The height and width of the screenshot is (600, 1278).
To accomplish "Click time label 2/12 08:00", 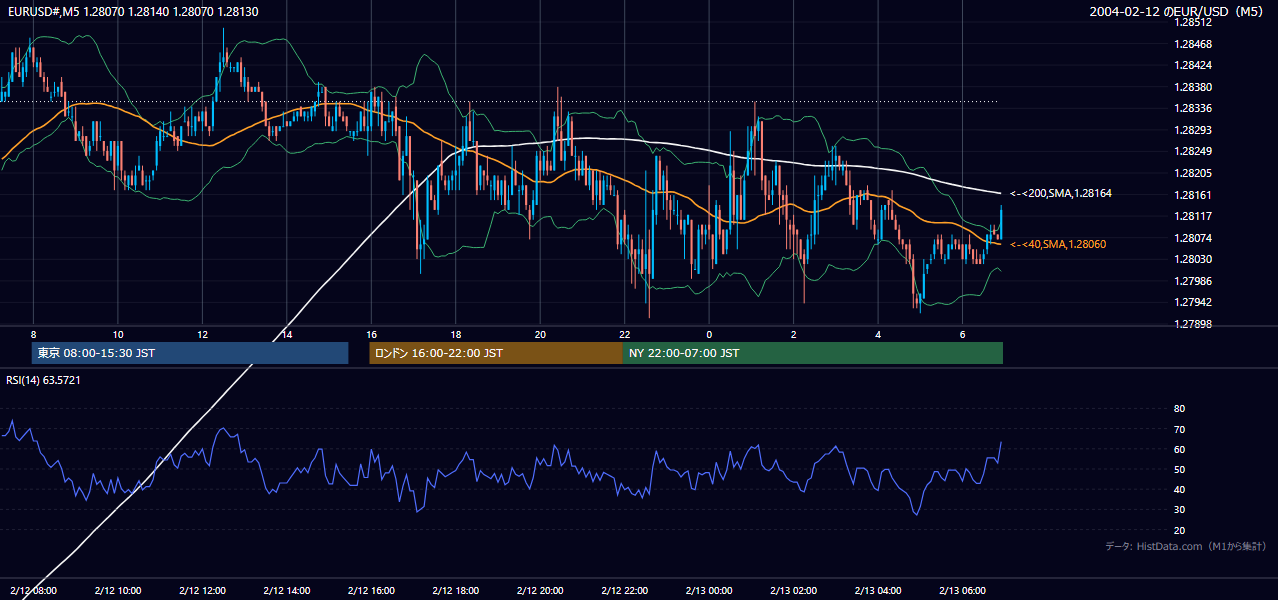I will (33, 591).
